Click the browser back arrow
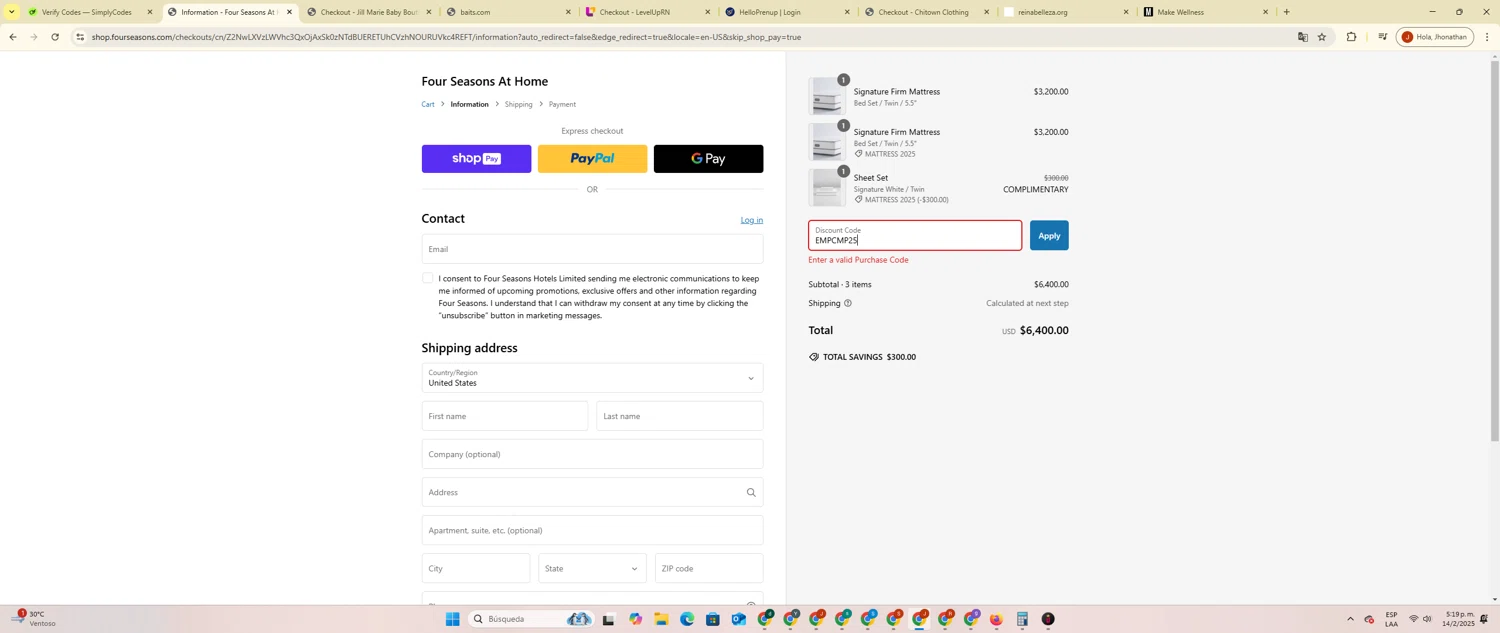The width and height of the screenshot is (1500, 633). tap(12, 37)
